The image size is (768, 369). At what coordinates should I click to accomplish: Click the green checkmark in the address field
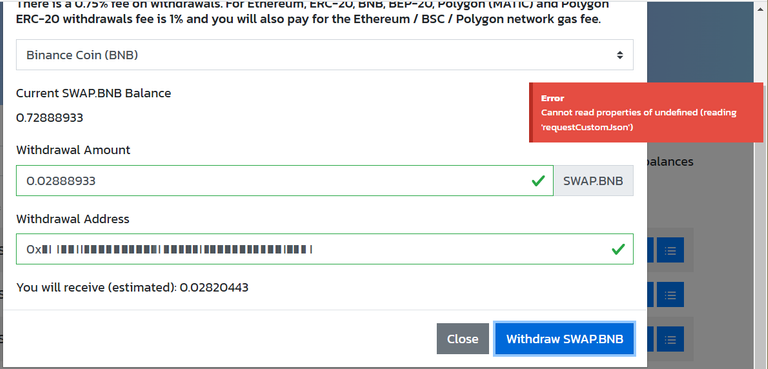click(x=618, y=249)
